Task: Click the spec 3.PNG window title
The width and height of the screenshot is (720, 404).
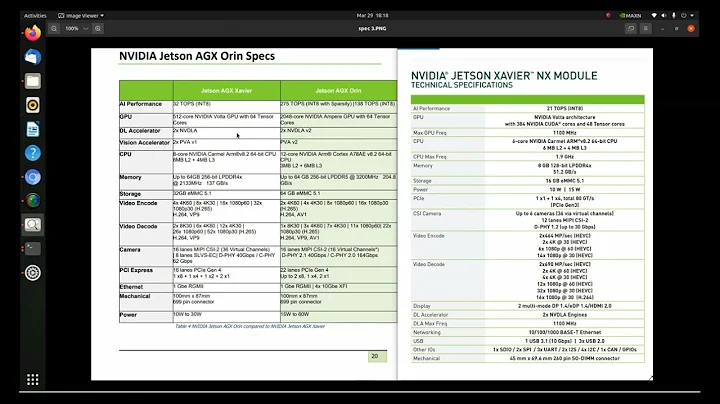Action: tap(372, 28)
